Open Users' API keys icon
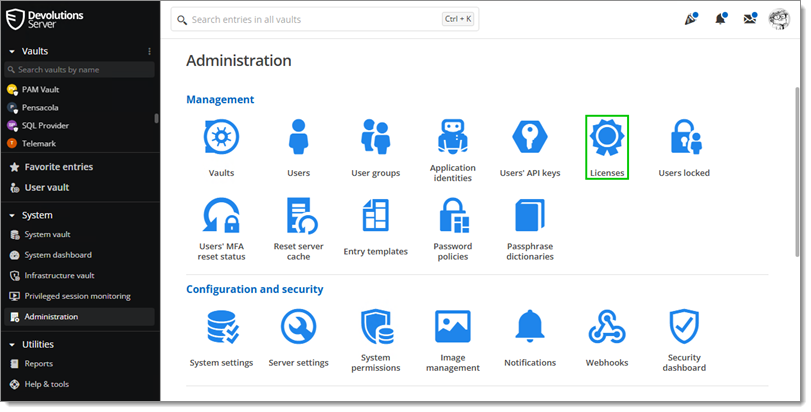Screen dimensions: 811x412 click(x=529, y=139)
